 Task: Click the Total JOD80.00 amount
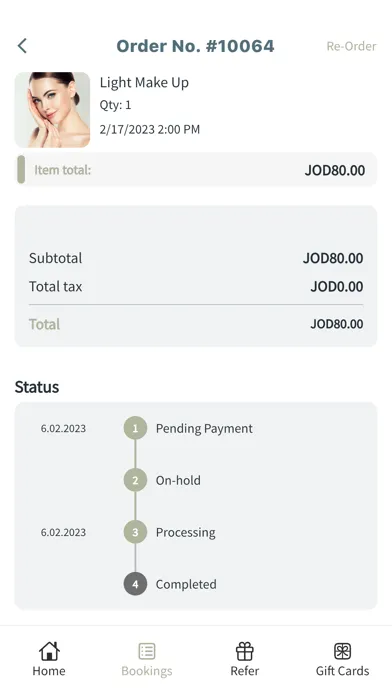pos(337,324)
